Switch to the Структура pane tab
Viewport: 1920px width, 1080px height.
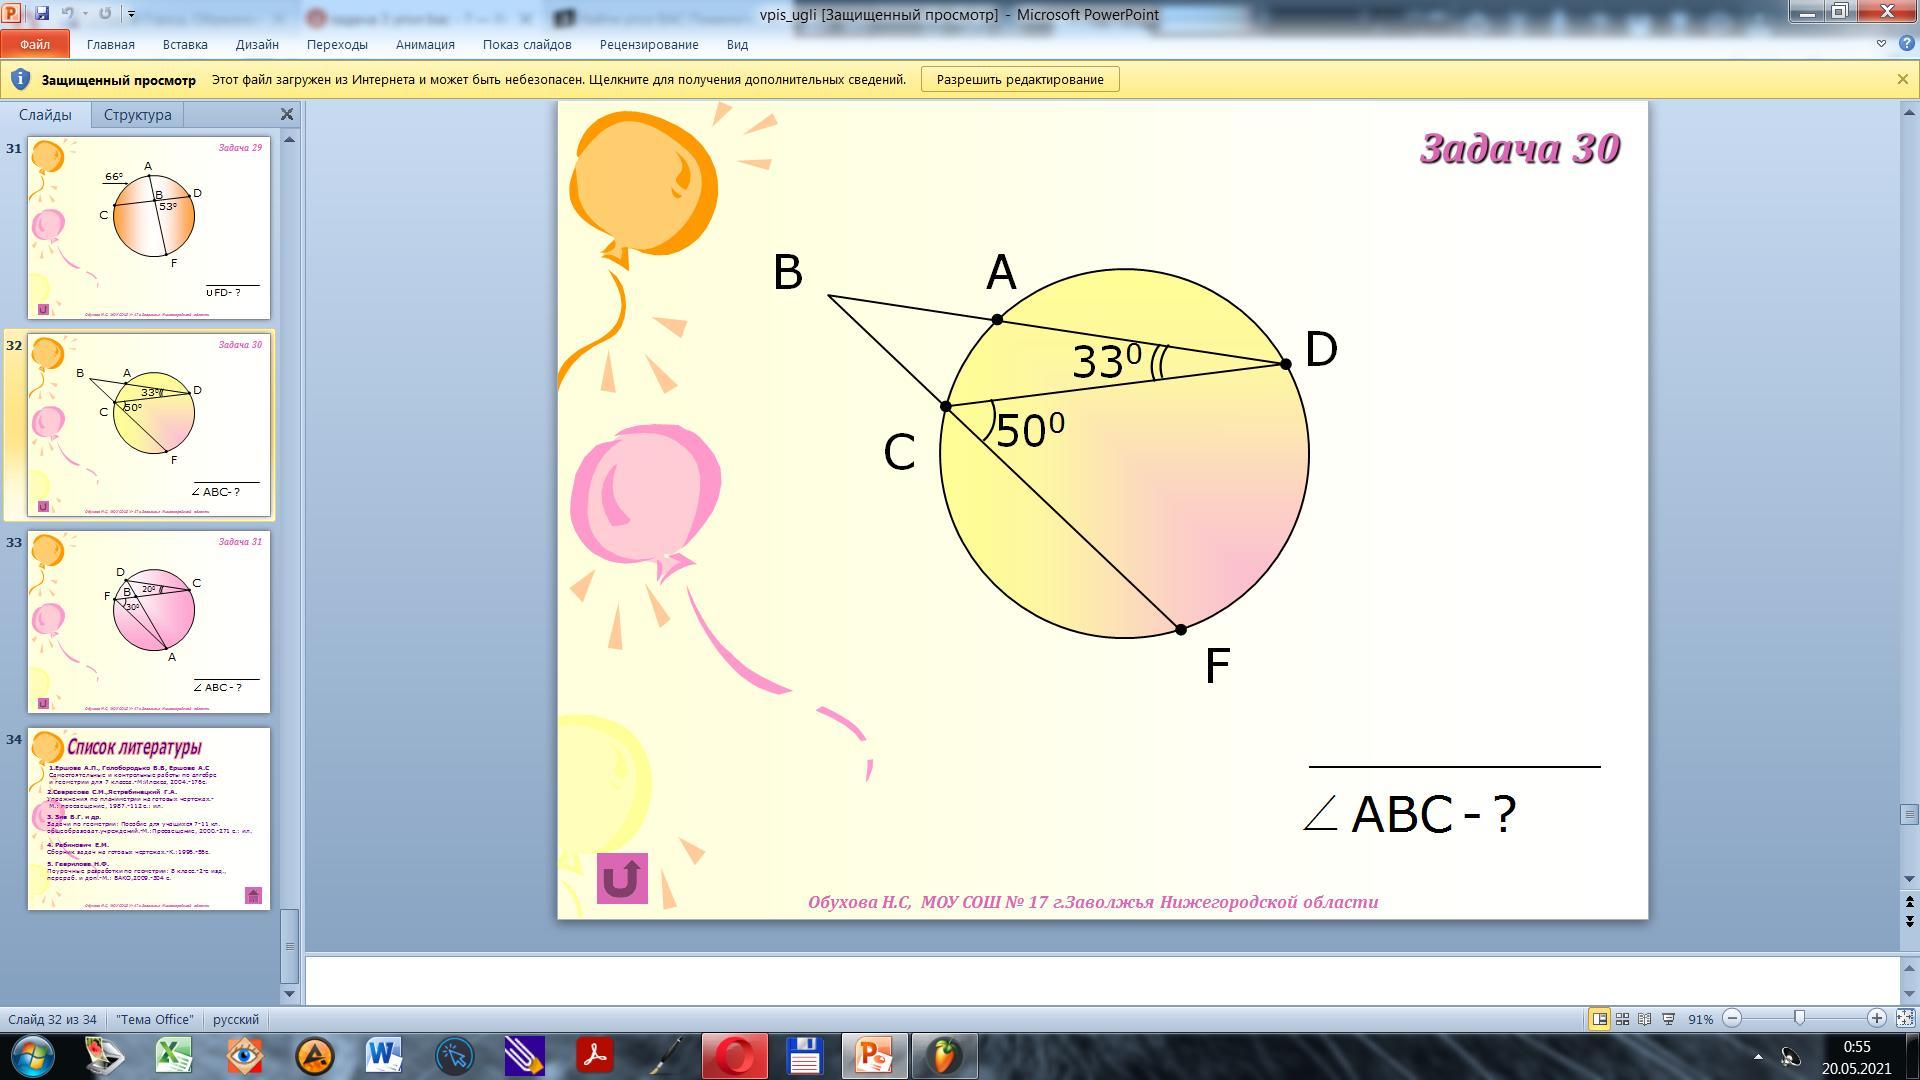(x=137, y=115)
